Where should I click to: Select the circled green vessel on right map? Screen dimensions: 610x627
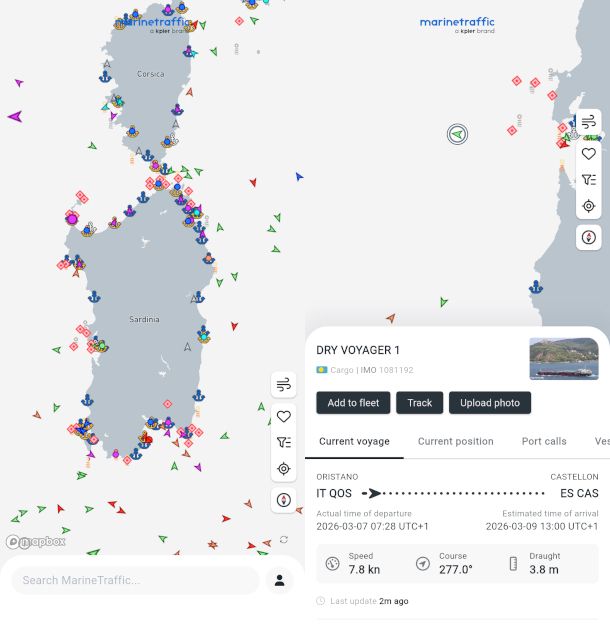(x=457, y=134)
